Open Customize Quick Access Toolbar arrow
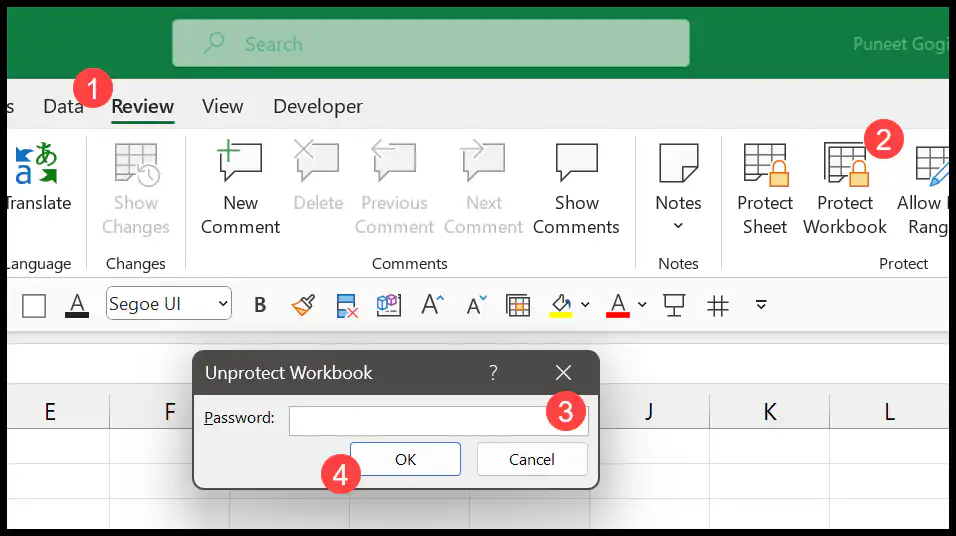Image resolution: width=956 pixels, height=536 pixels. tap(761, 304)
